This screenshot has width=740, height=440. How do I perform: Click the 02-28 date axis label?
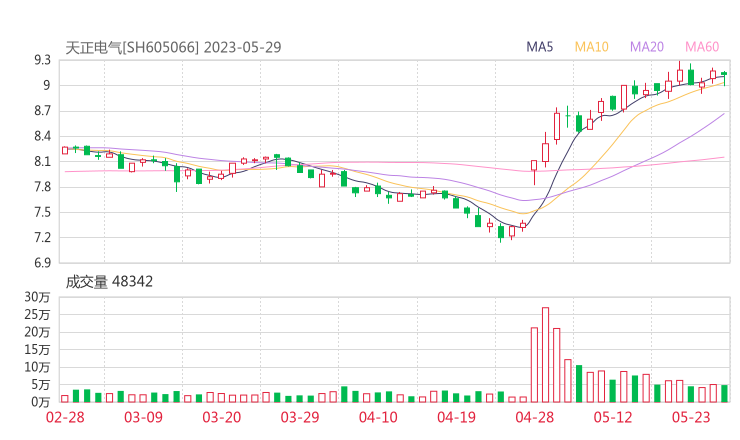65,417
